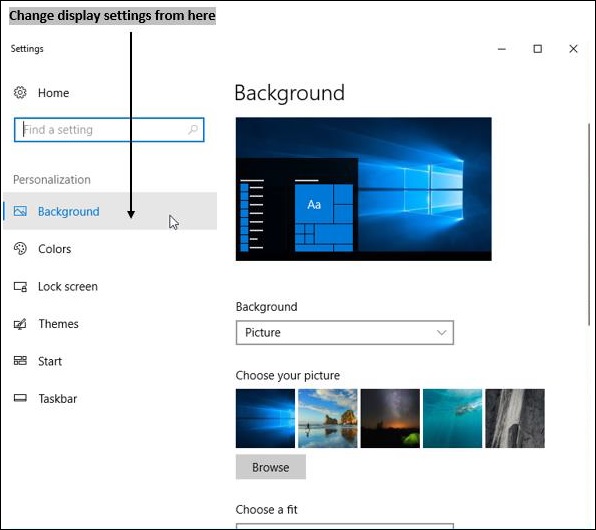Open the Background Picture dropdown

tap(345, 333)
